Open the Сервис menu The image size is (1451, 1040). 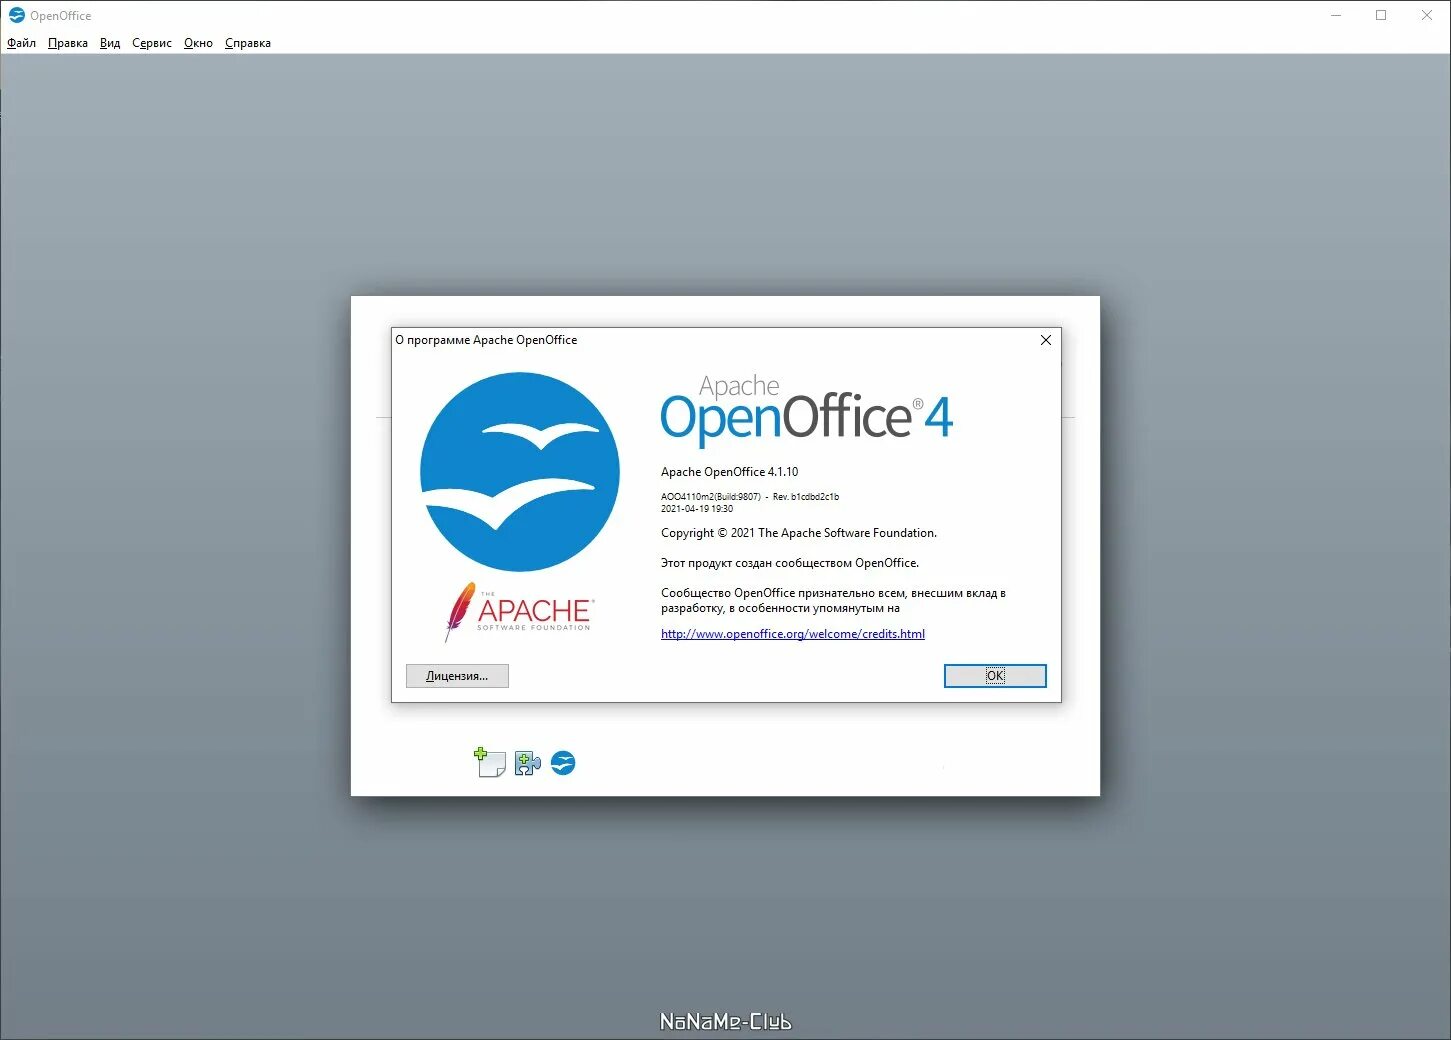[151, 43]
